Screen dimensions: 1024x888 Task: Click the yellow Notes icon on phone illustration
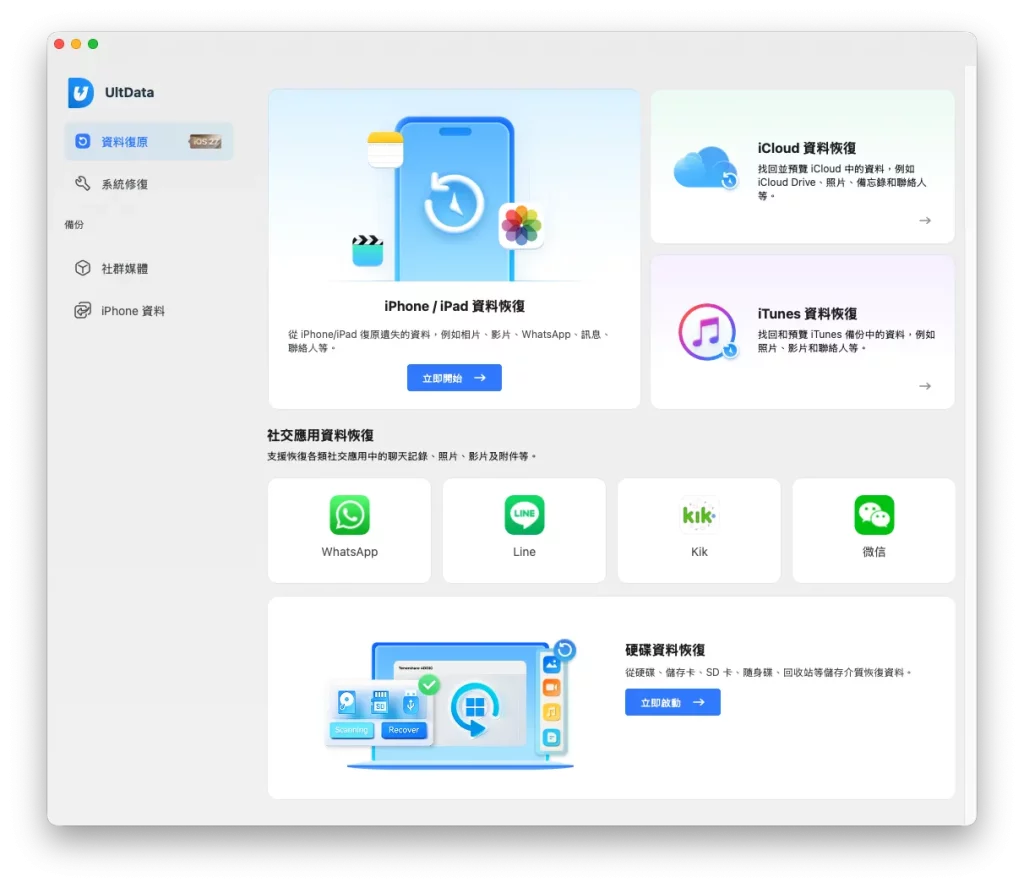point(385,150)
